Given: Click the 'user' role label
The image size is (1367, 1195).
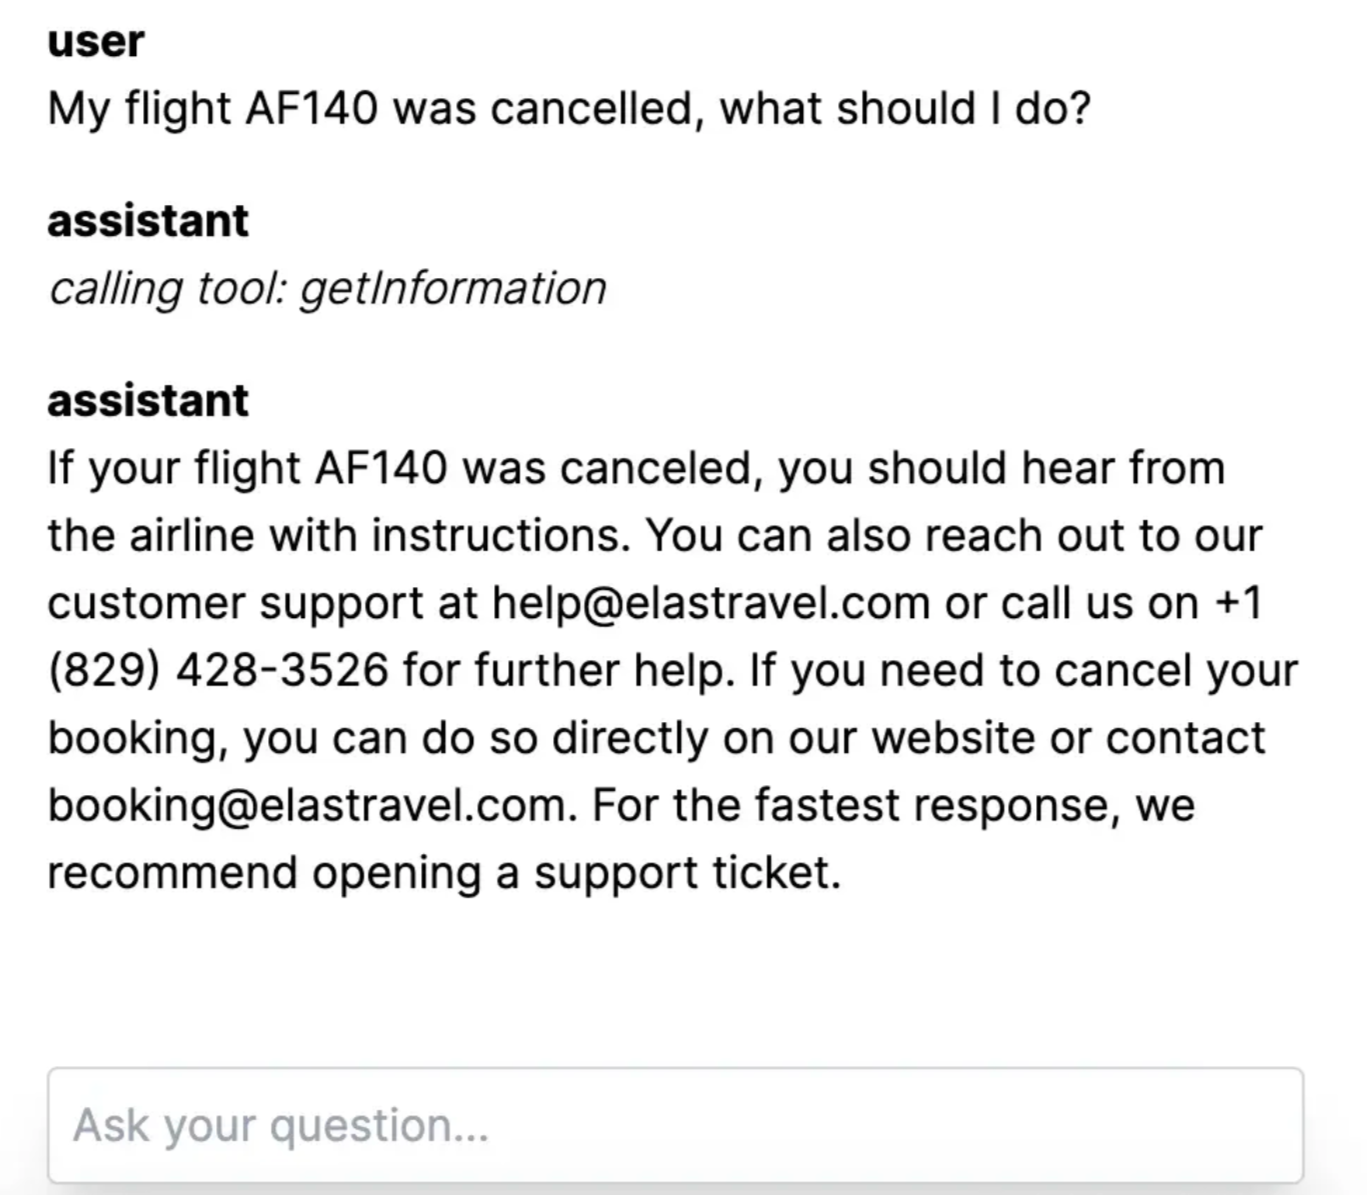Looking at the screenshot, I should pyautogui.click(x=96, y=42).
